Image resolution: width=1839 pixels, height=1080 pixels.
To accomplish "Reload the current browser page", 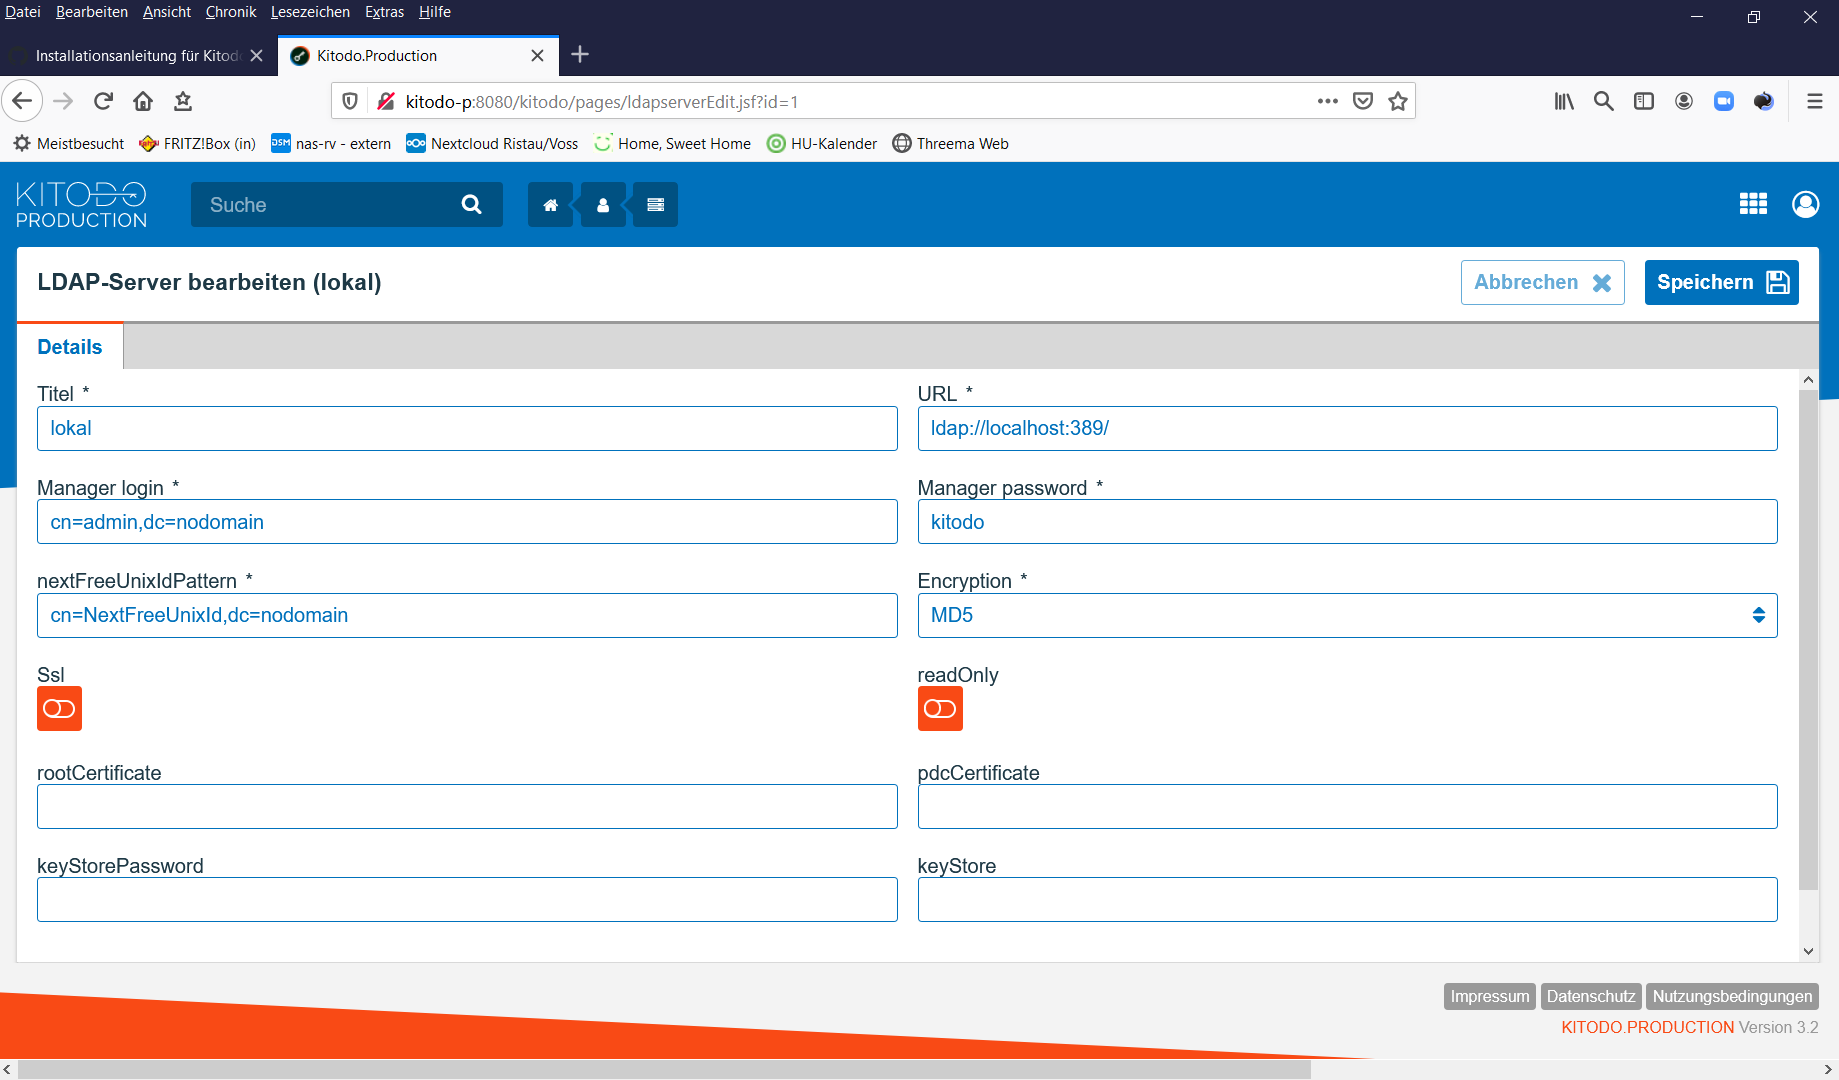I will pos(103,101).
